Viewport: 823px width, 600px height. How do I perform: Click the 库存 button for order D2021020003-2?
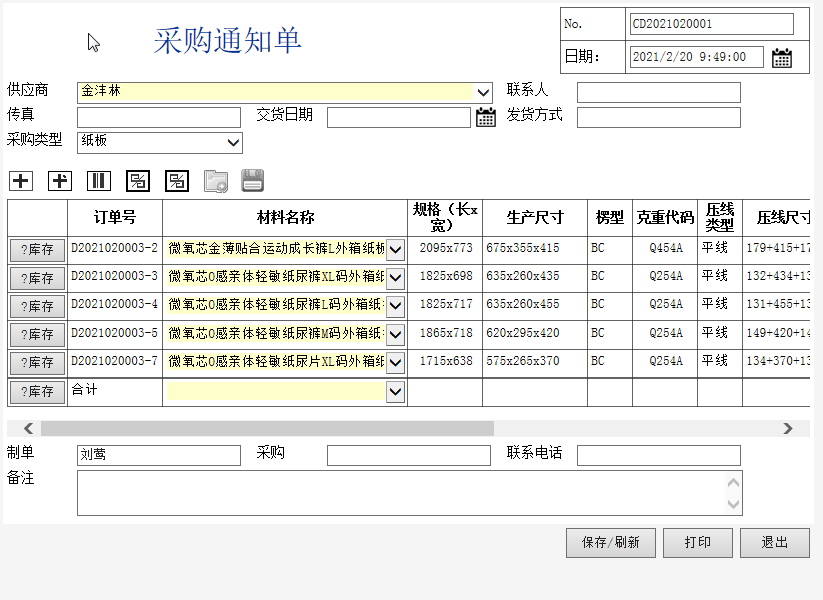[x=37, y=250]
